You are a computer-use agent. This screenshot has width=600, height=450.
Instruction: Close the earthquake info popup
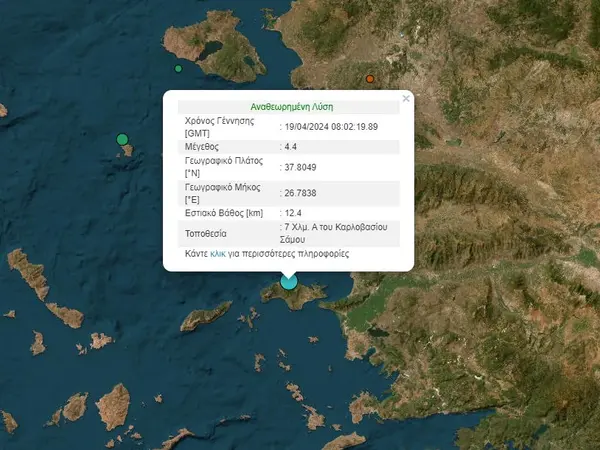pyautogui.click(x=405, y=99)
